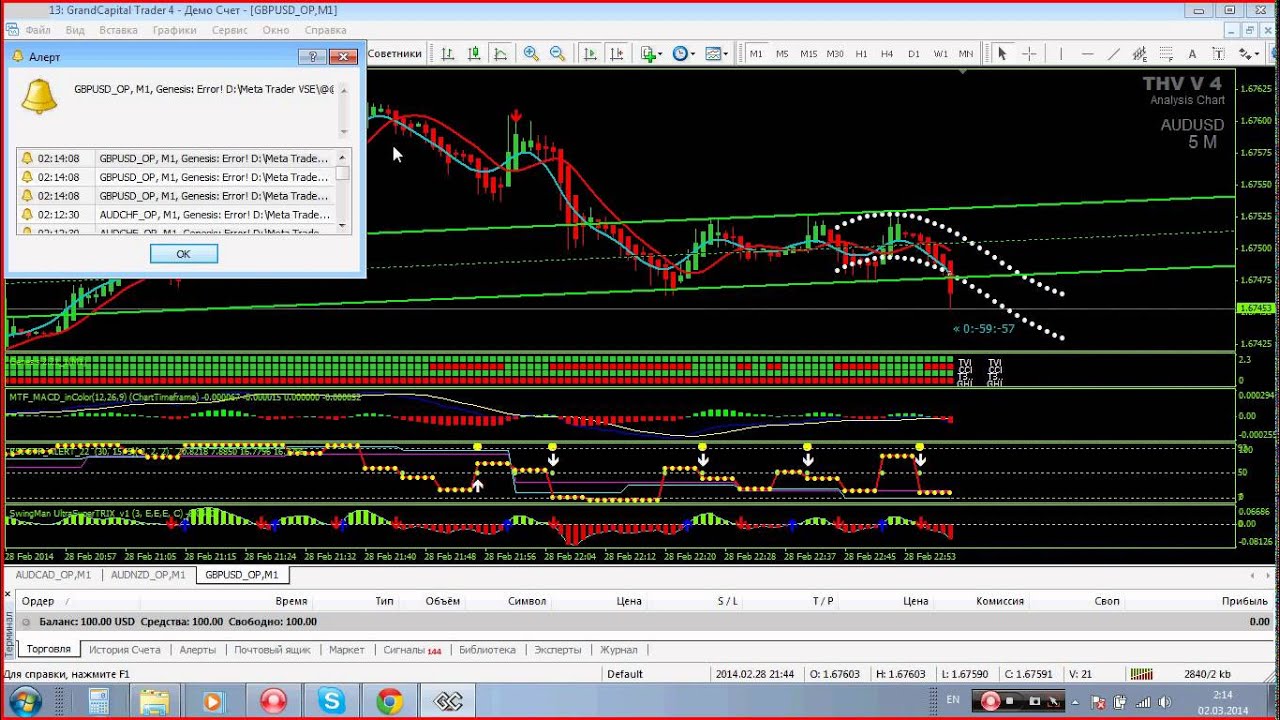Open the Сигналы terminal tab
The image size is (1280, 720).
point(412,650)
